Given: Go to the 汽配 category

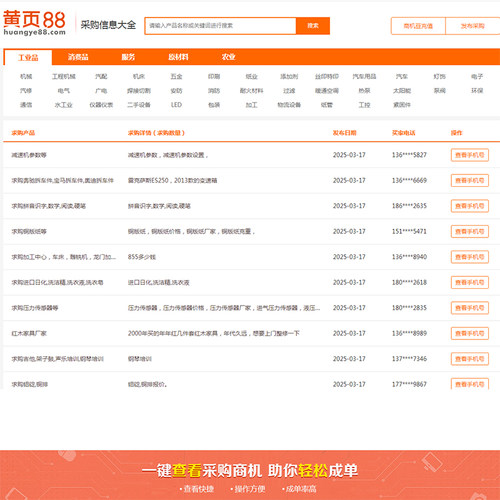Looking at the screenshot, I should [101, 77].
